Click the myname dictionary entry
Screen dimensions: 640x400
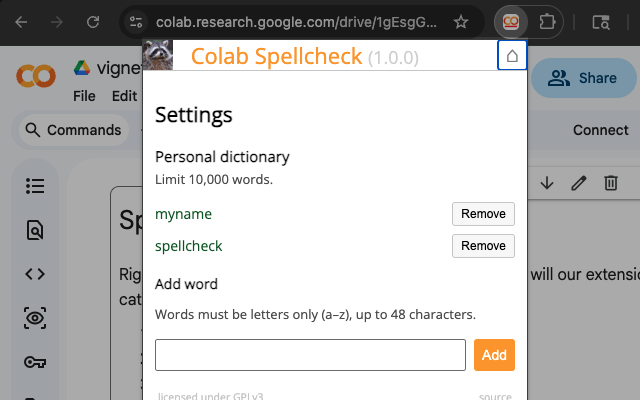coord(183,214)
